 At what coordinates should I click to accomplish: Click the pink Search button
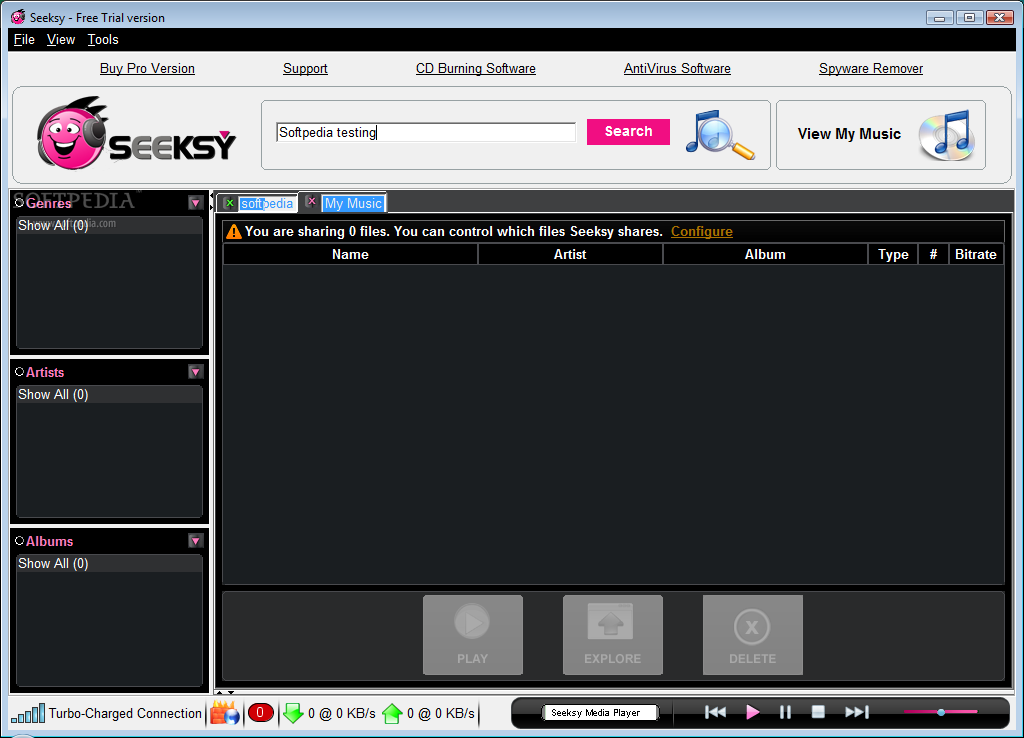click(x=628, y=131)
